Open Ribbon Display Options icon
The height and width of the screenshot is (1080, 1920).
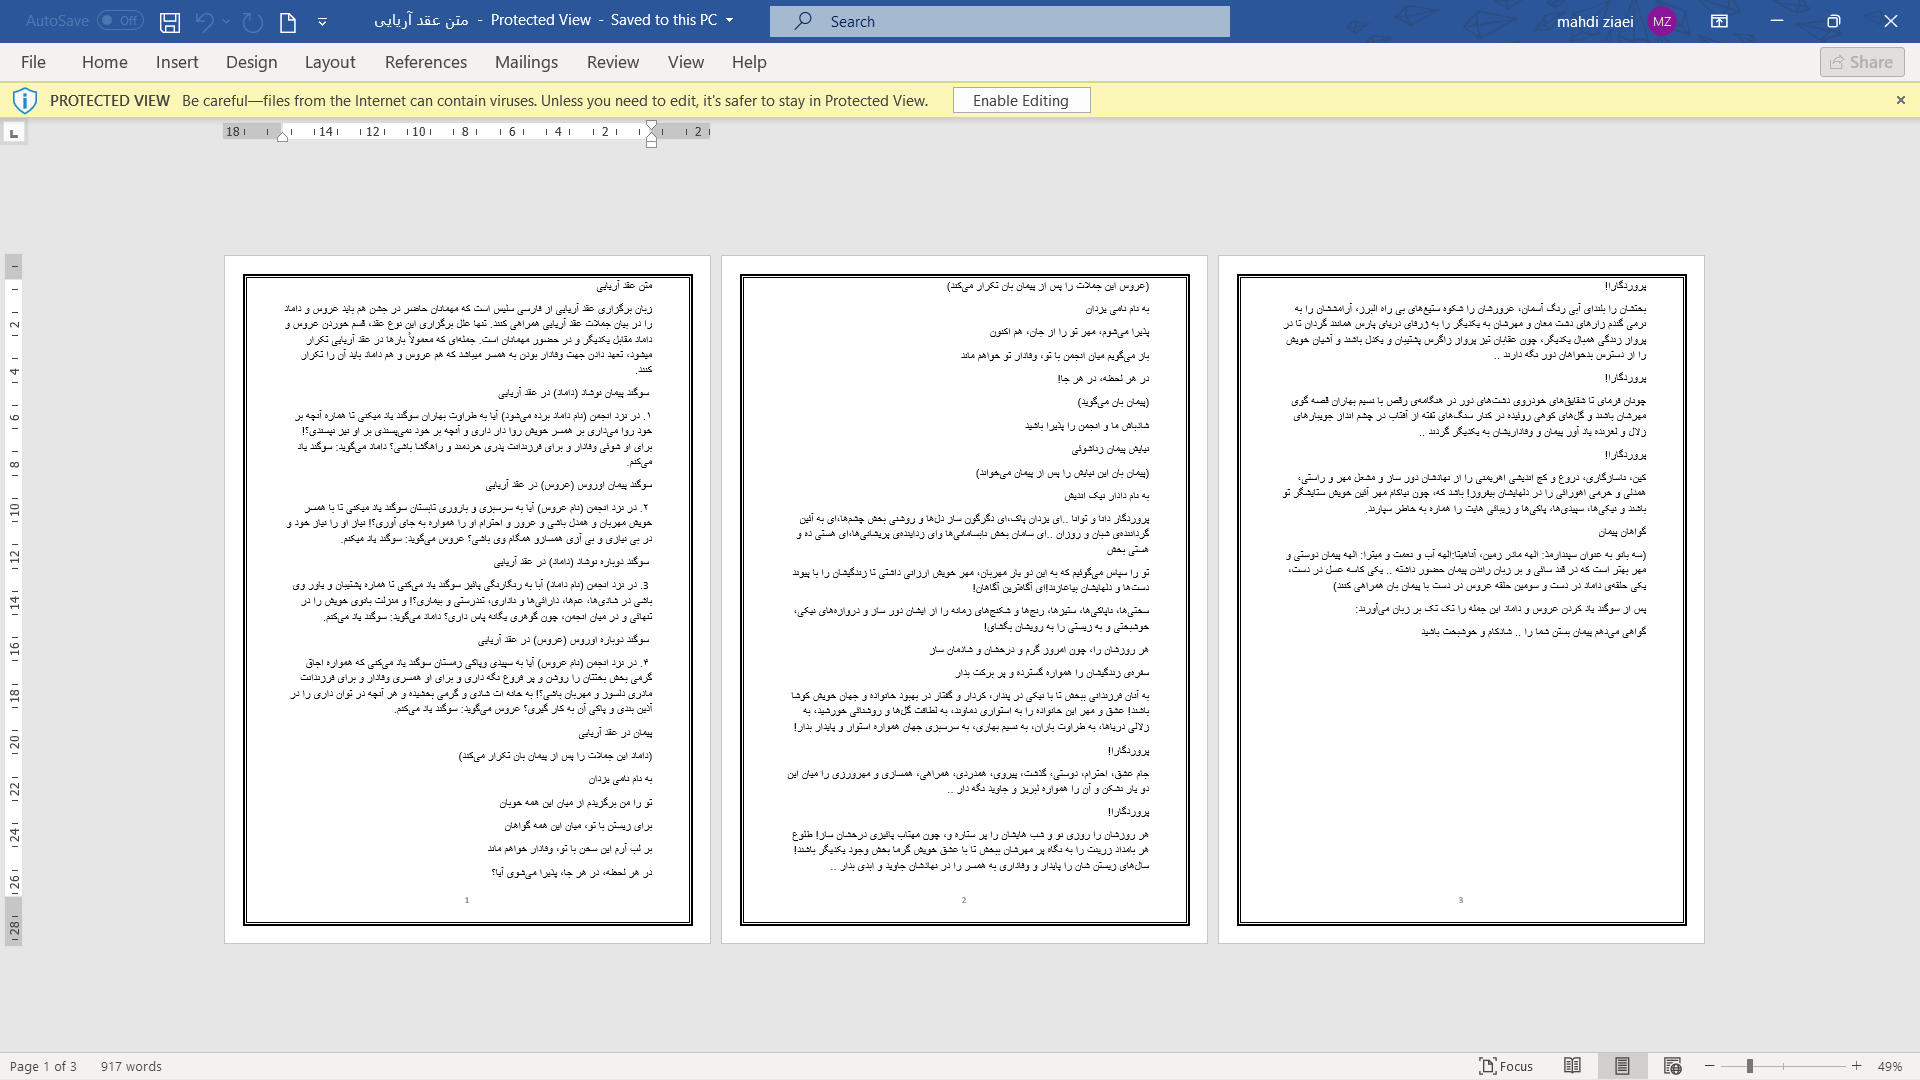click(x=1720, y=21)
